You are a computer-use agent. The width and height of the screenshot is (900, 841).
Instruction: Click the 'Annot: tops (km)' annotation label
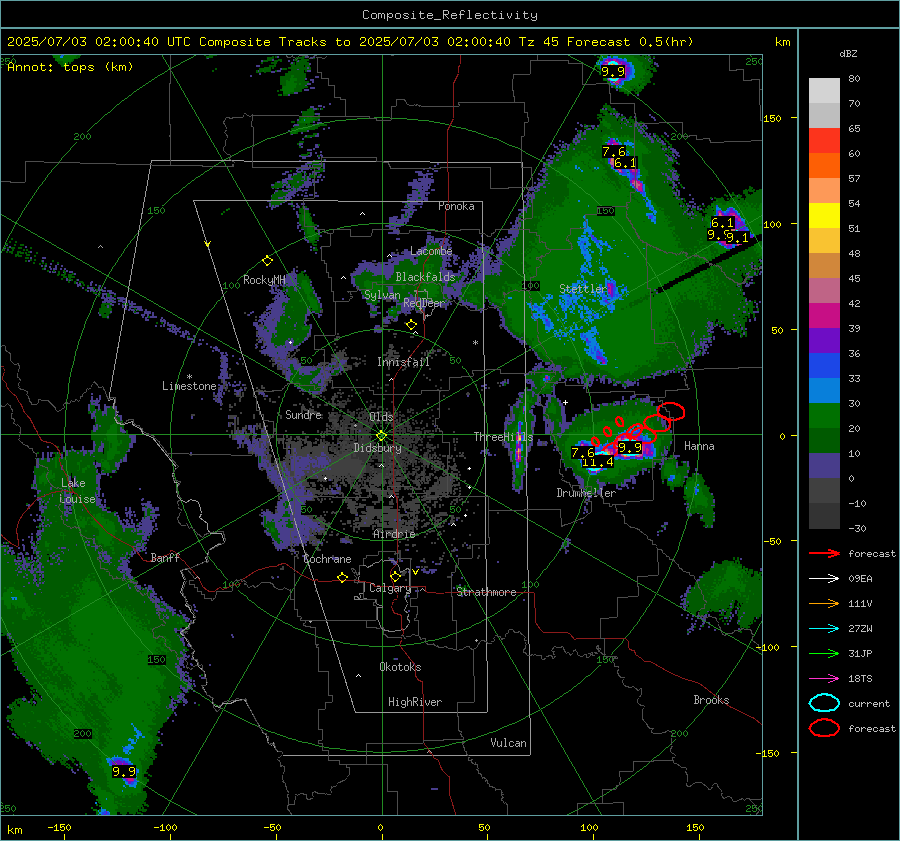point(70,67)
